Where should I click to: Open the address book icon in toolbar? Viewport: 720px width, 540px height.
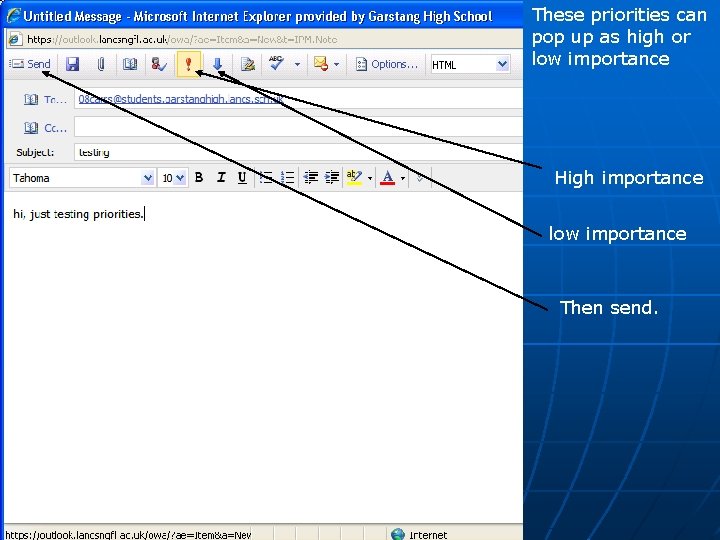pyautogui.click(x=130, y=64)
